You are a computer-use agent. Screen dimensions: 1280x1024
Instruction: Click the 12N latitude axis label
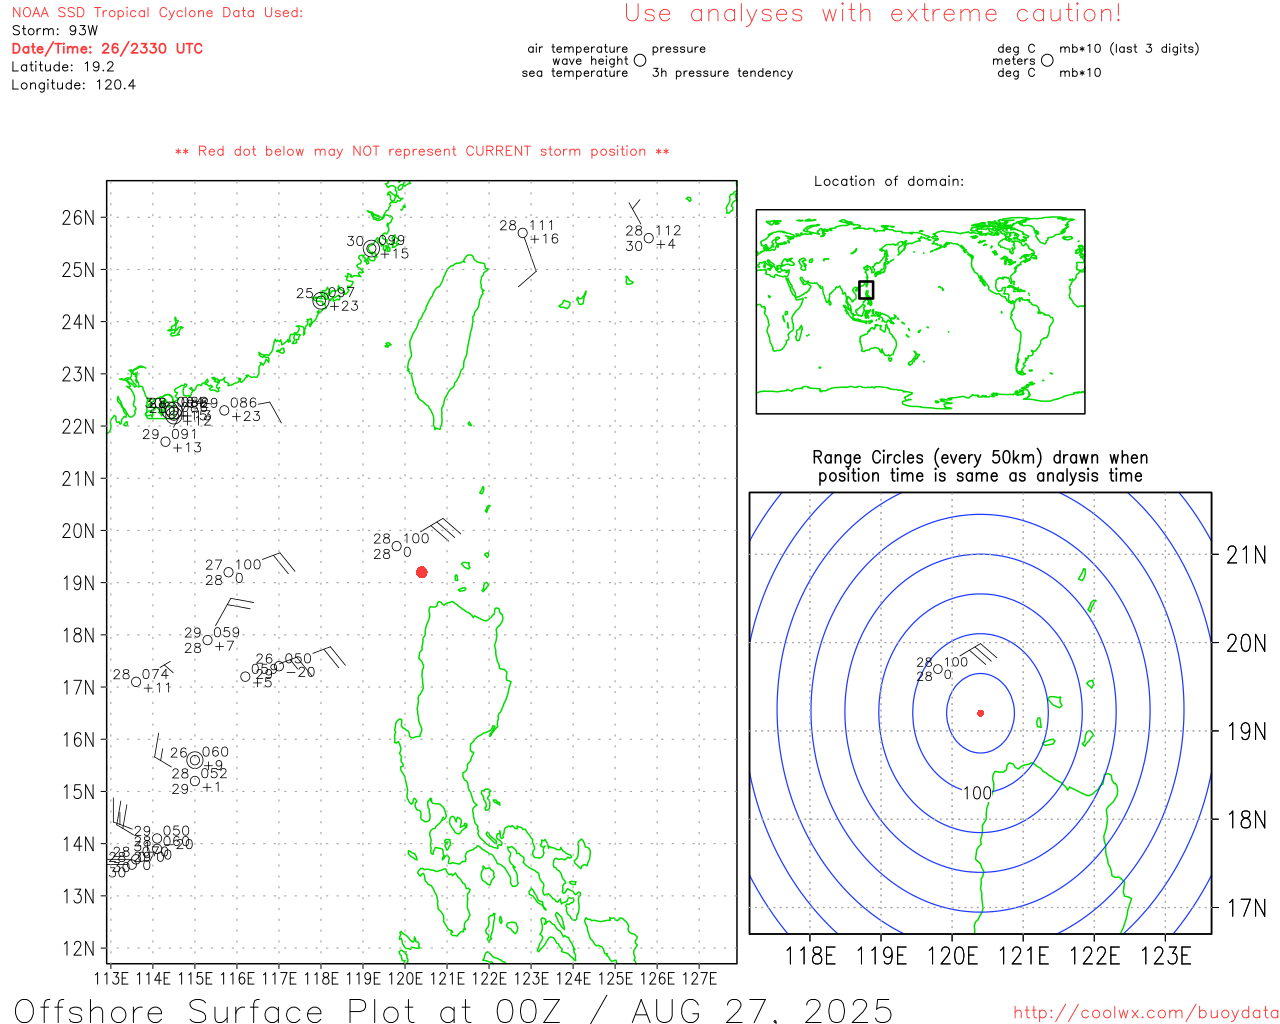point(78,949)
